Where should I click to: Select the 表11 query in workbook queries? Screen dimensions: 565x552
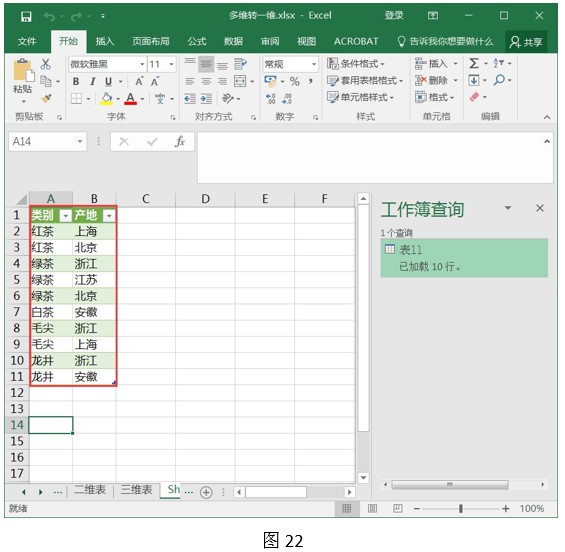tap(464, 258)
